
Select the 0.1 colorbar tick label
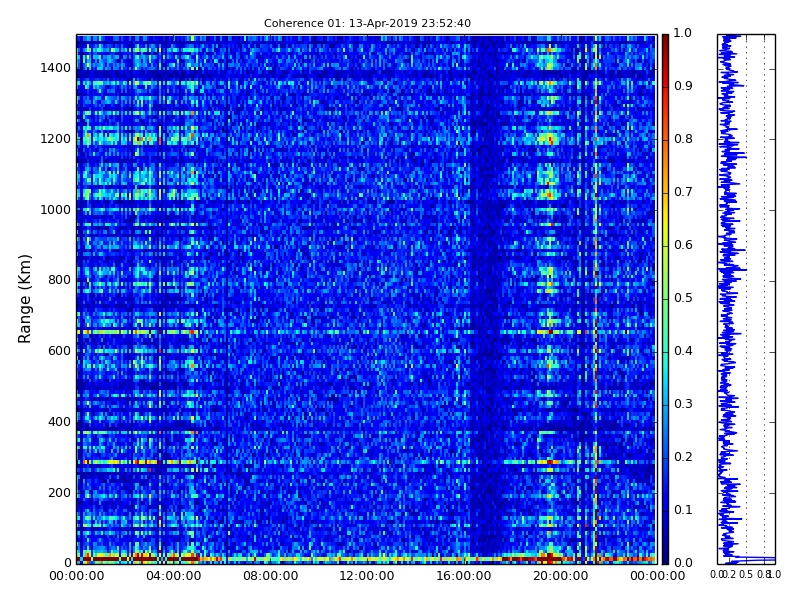point(683,510)
